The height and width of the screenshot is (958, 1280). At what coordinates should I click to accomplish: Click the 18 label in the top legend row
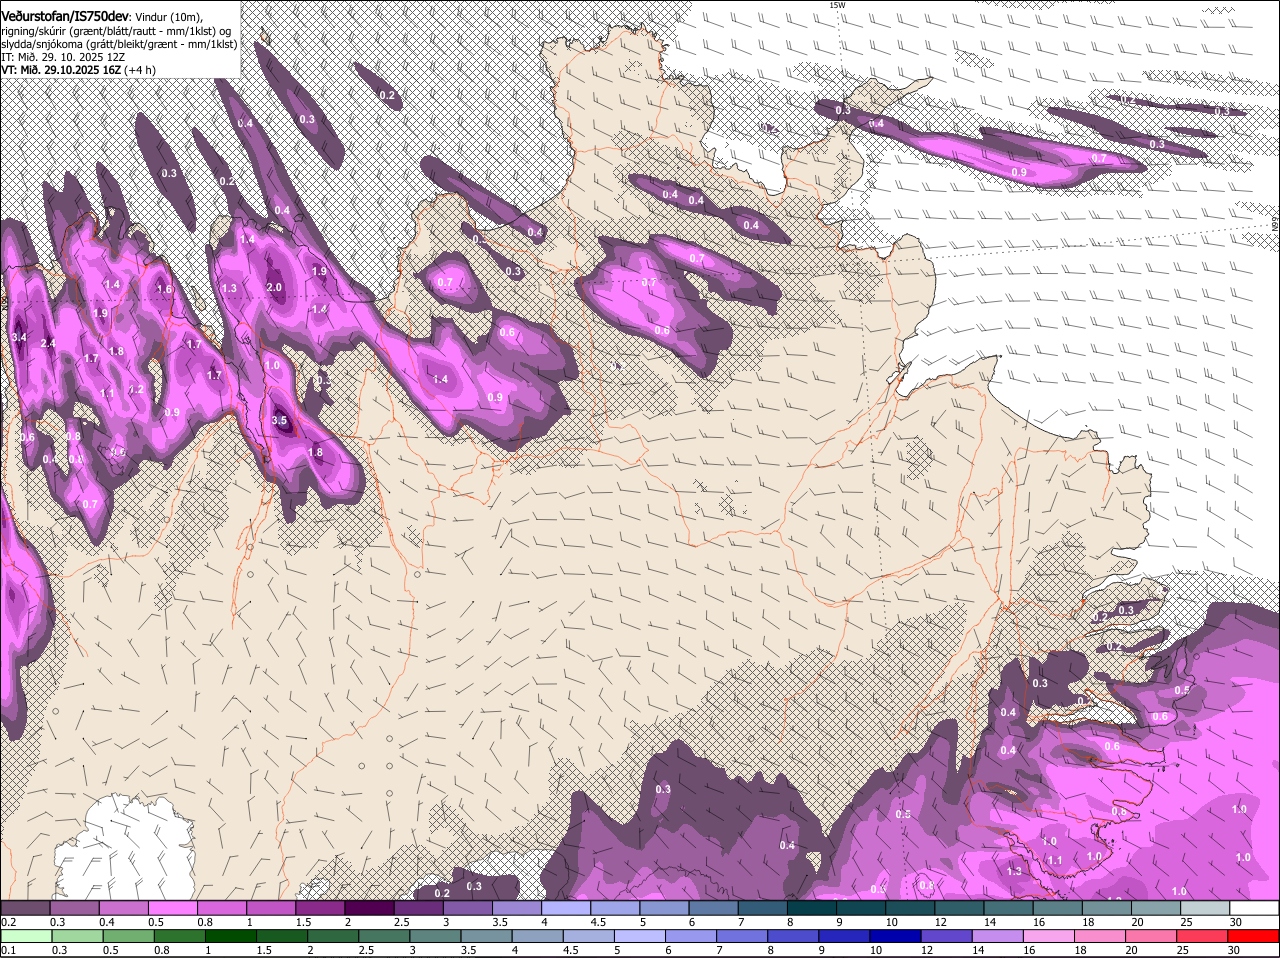click(1088, 922)
